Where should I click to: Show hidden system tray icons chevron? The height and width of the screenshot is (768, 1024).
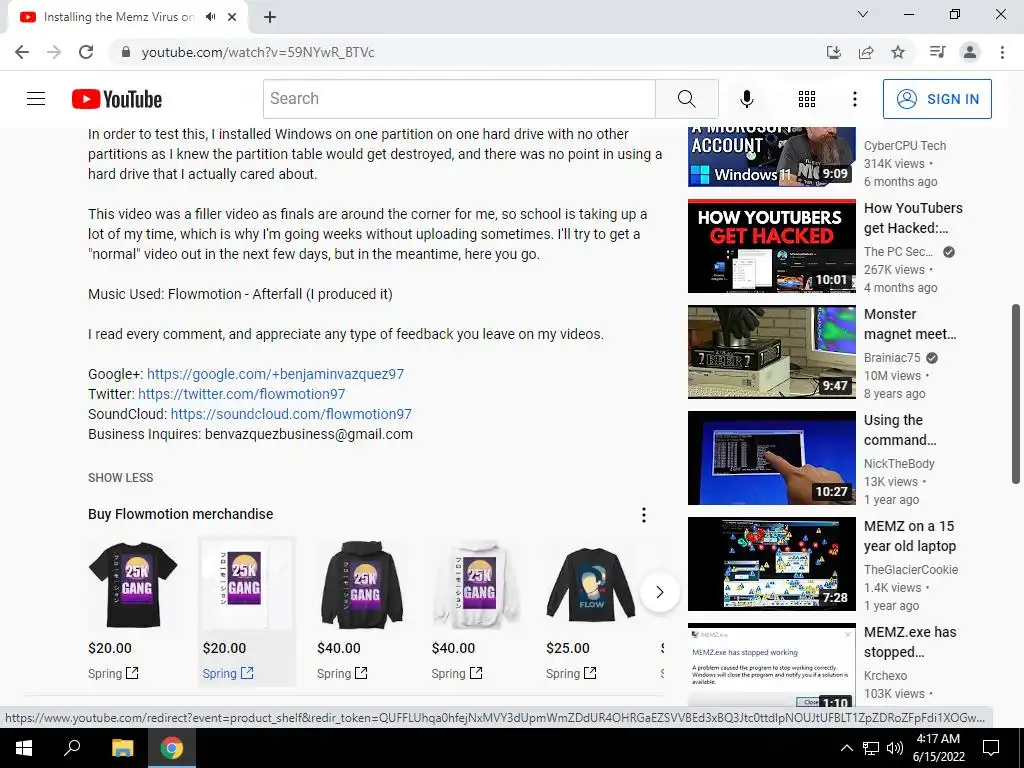846,748
